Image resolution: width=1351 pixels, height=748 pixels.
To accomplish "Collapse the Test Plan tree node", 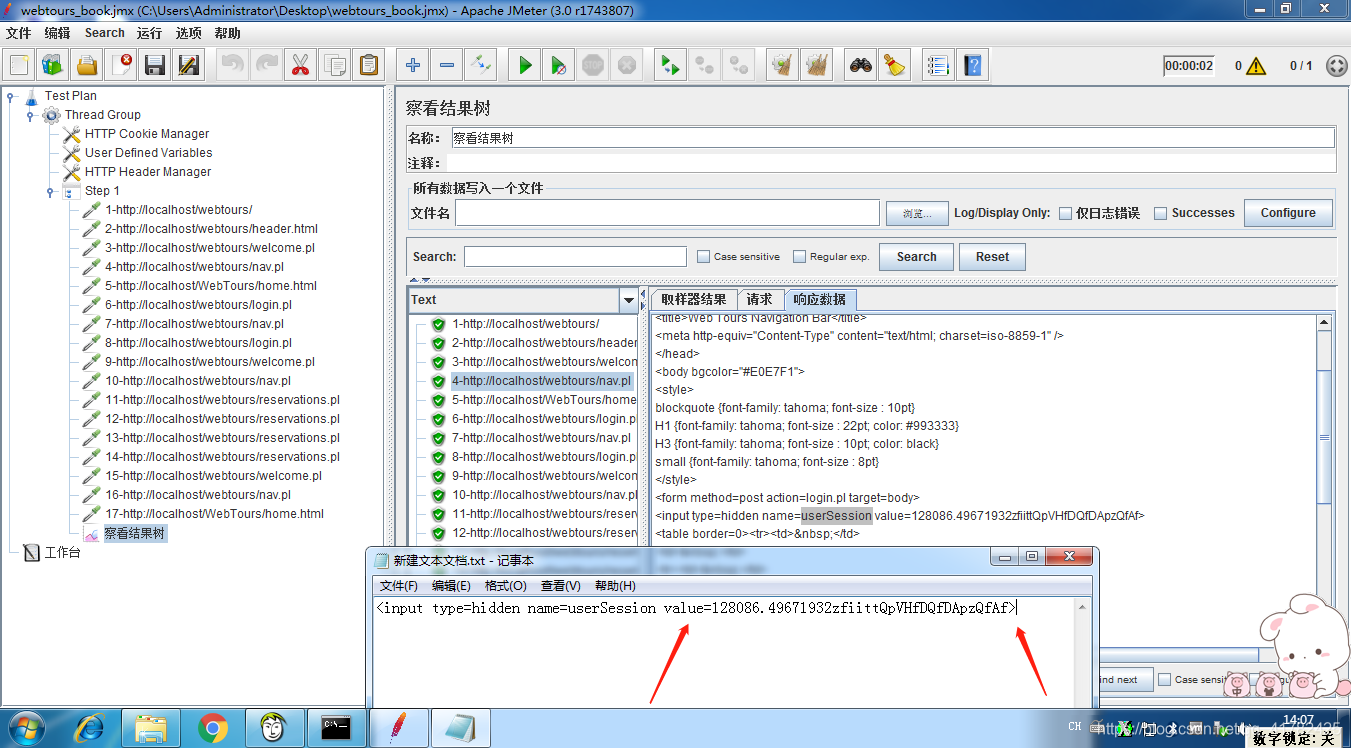I will click(x=11, y=97).
